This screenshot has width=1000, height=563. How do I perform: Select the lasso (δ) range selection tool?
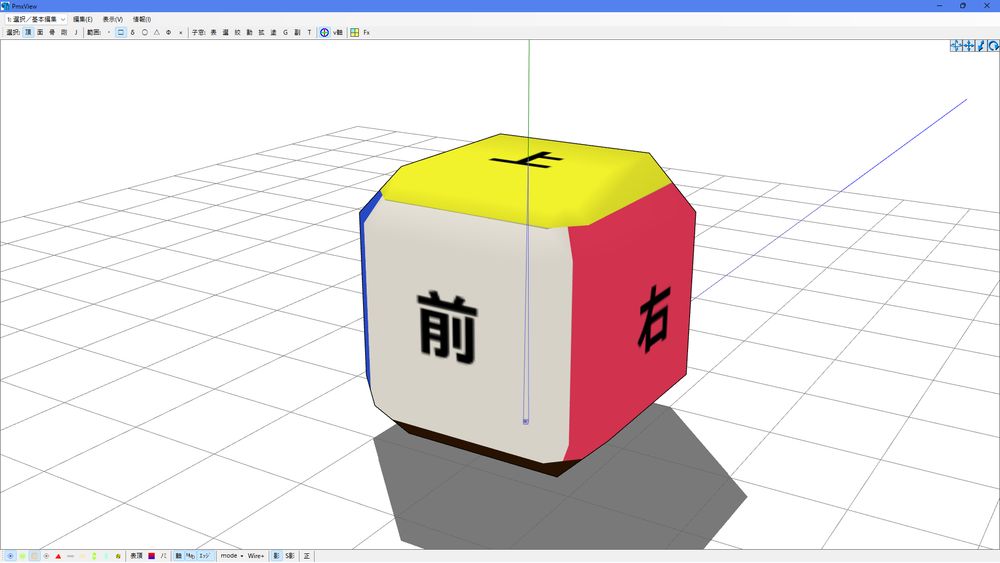[133, 32]
